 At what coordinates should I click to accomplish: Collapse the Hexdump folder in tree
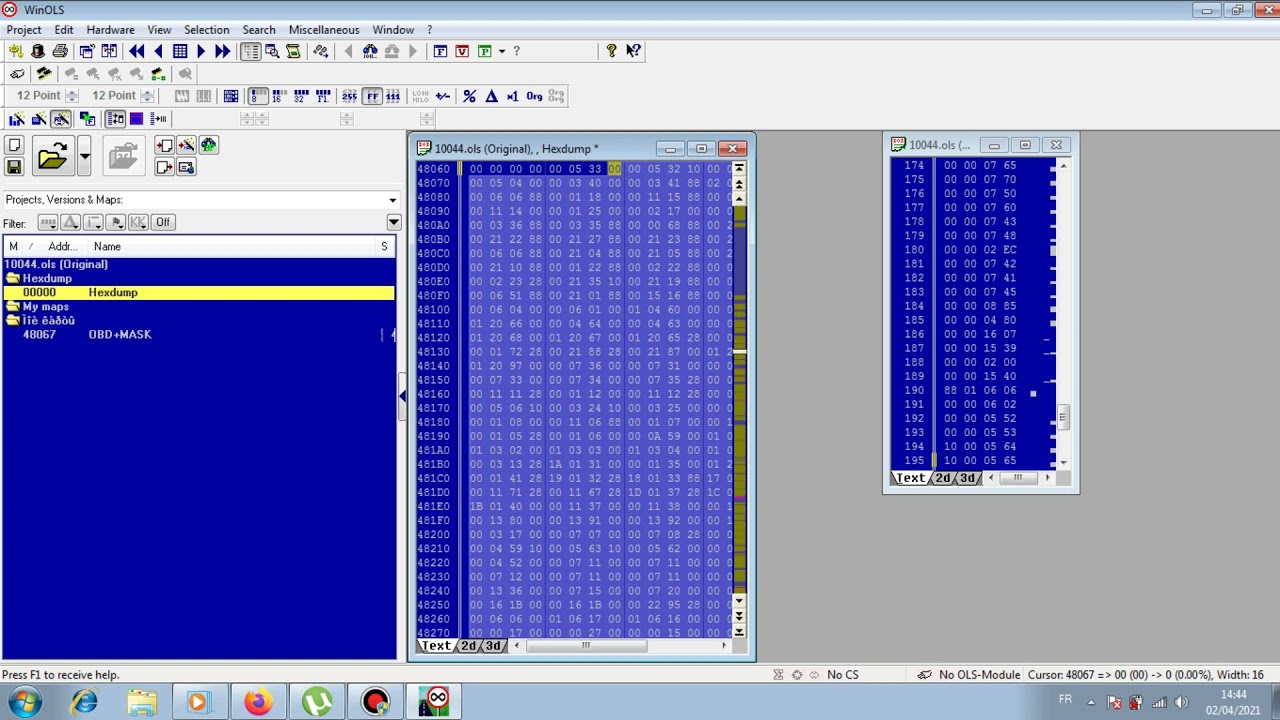pyautogui.click(x=12, y=278)
